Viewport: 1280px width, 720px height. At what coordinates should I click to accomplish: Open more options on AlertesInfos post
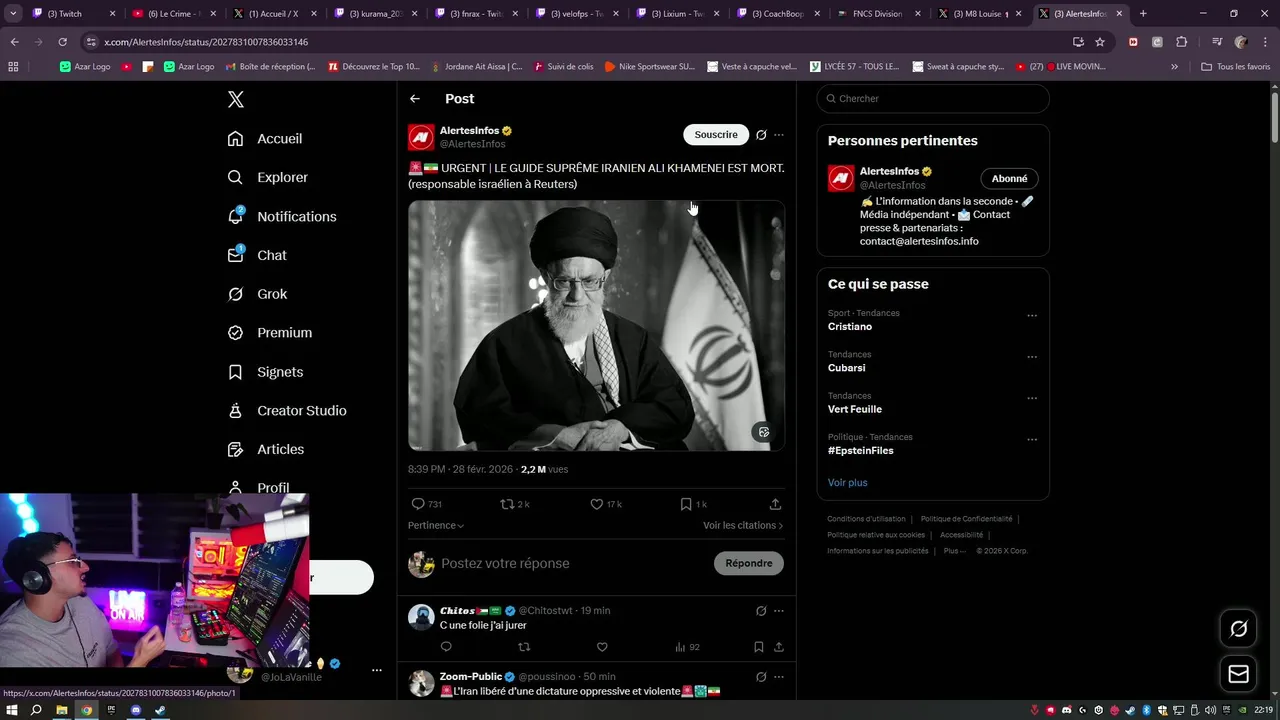779,135
